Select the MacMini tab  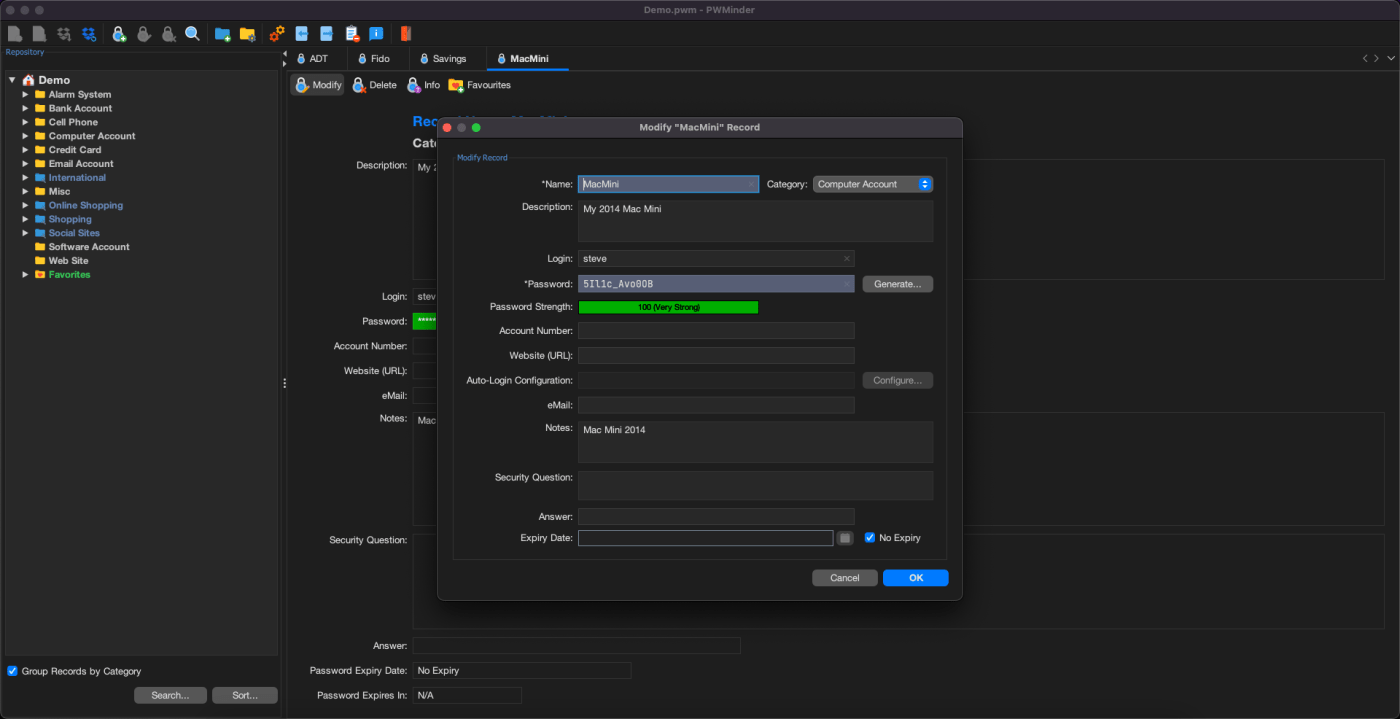[x=528, y=59]
